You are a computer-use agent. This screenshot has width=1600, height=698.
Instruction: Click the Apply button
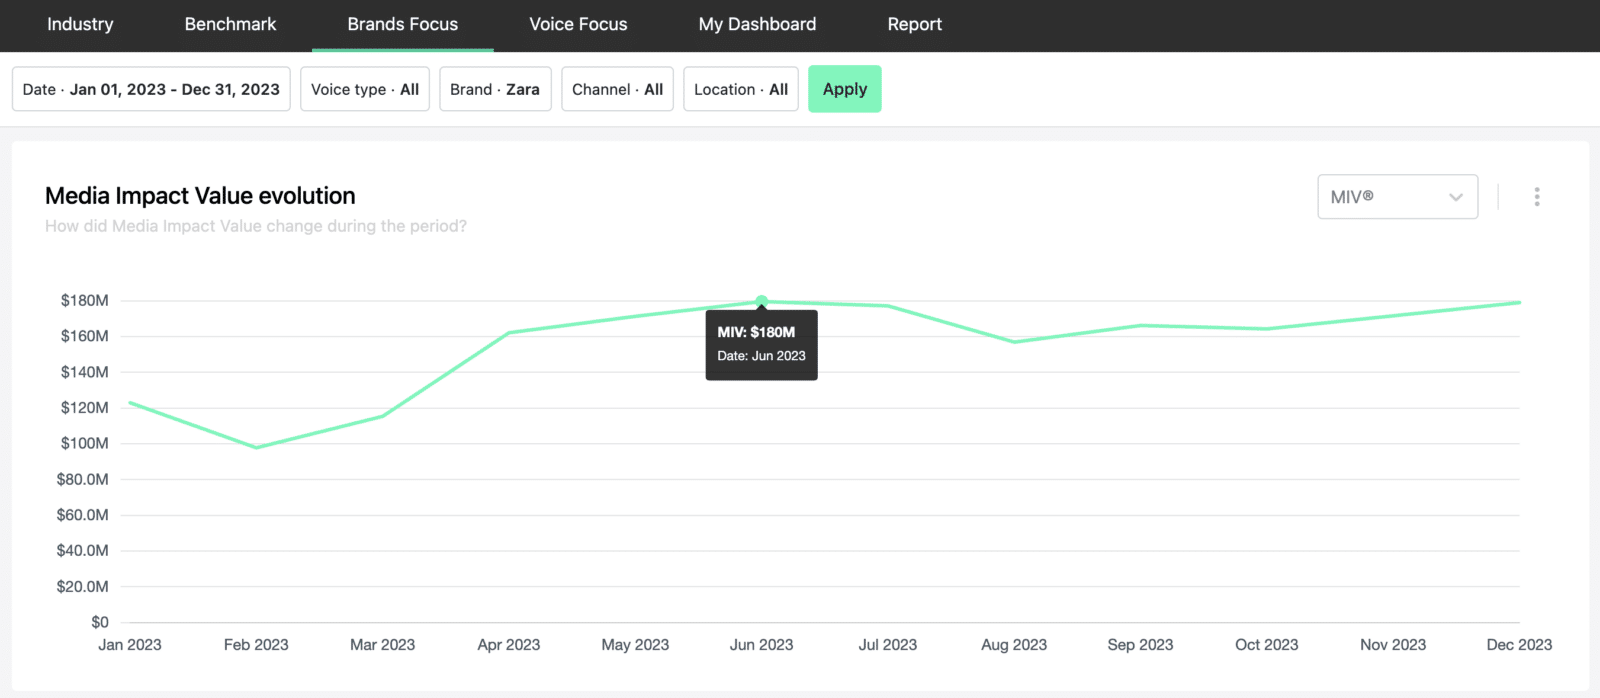coord(844,89)
